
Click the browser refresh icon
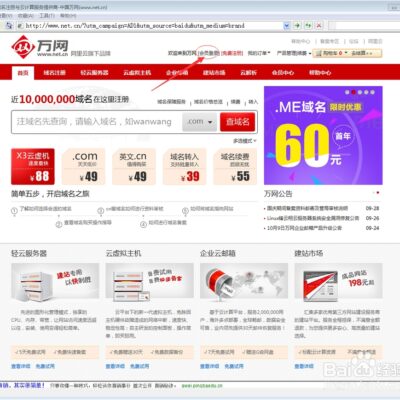(x=308, y=25)
